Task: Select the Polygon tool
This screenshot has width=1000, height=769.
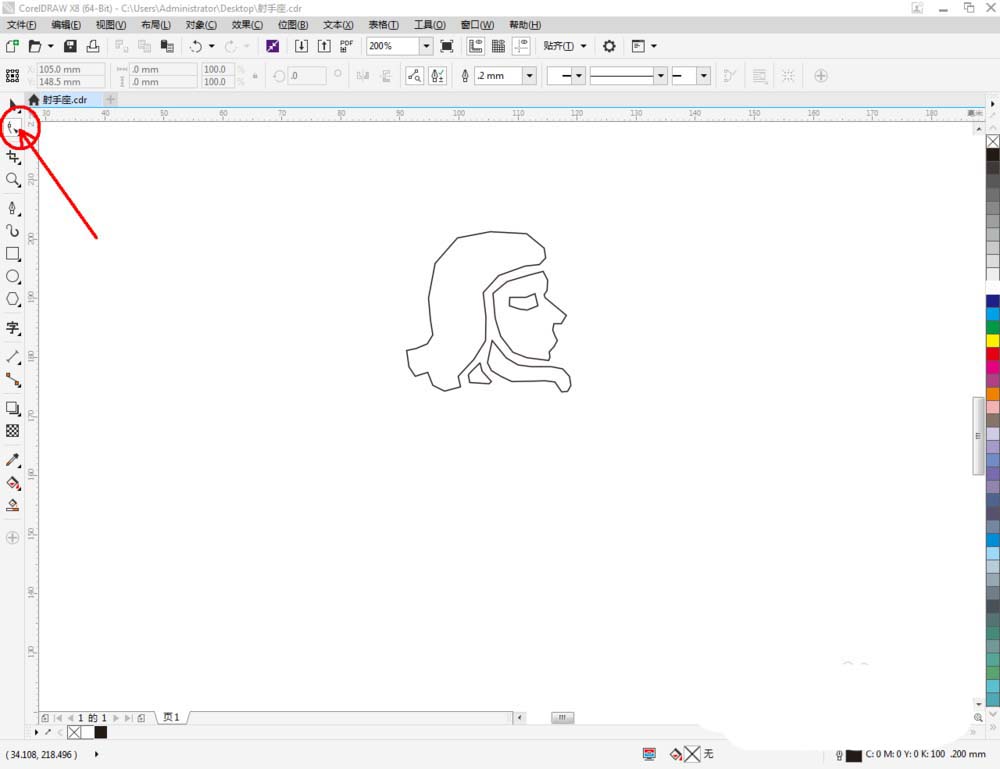Action: (13, 299)
